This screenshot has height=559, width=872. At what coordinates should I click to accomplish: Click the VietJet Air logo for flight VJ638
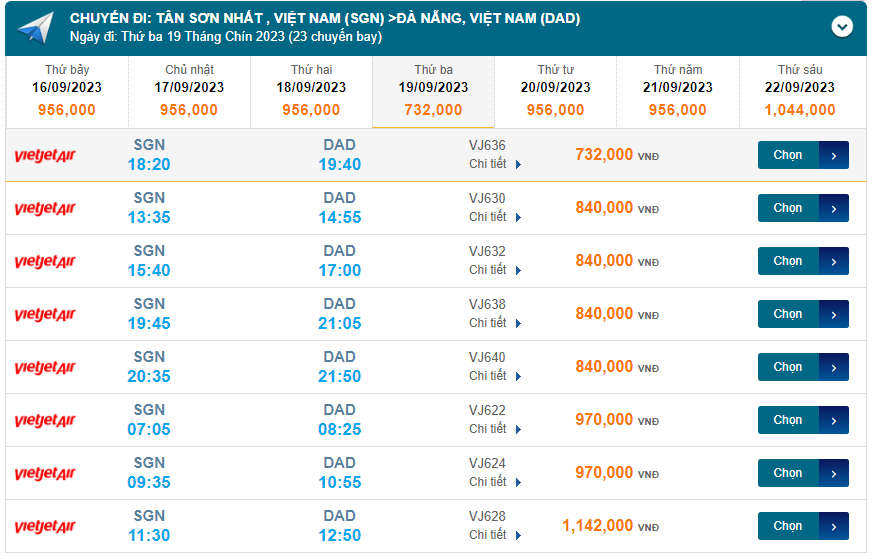(x=45, y=315)
